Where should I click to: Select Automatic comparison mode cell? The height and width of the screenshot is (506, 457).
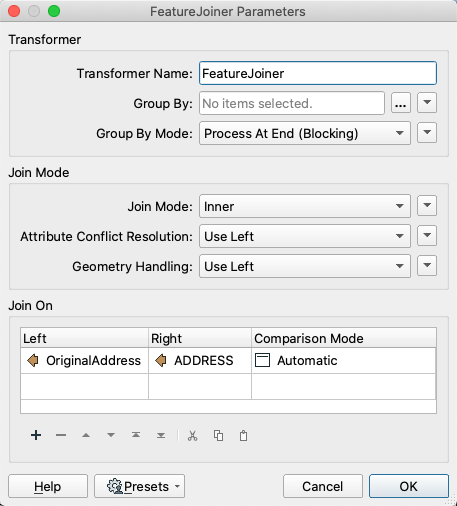pyautogui.click(x=343, y=361)
